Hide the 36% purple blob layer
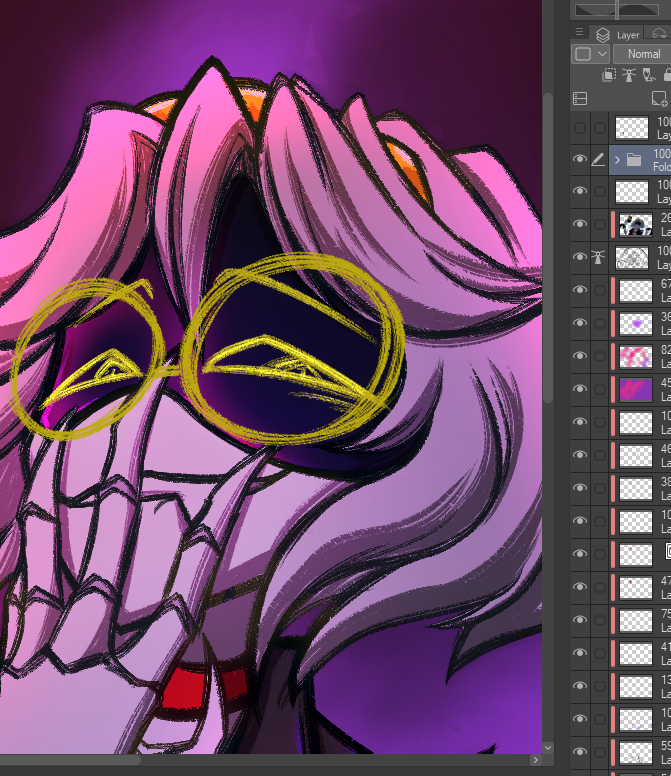The height and width of the screenshot is (776, 671). 579,323
